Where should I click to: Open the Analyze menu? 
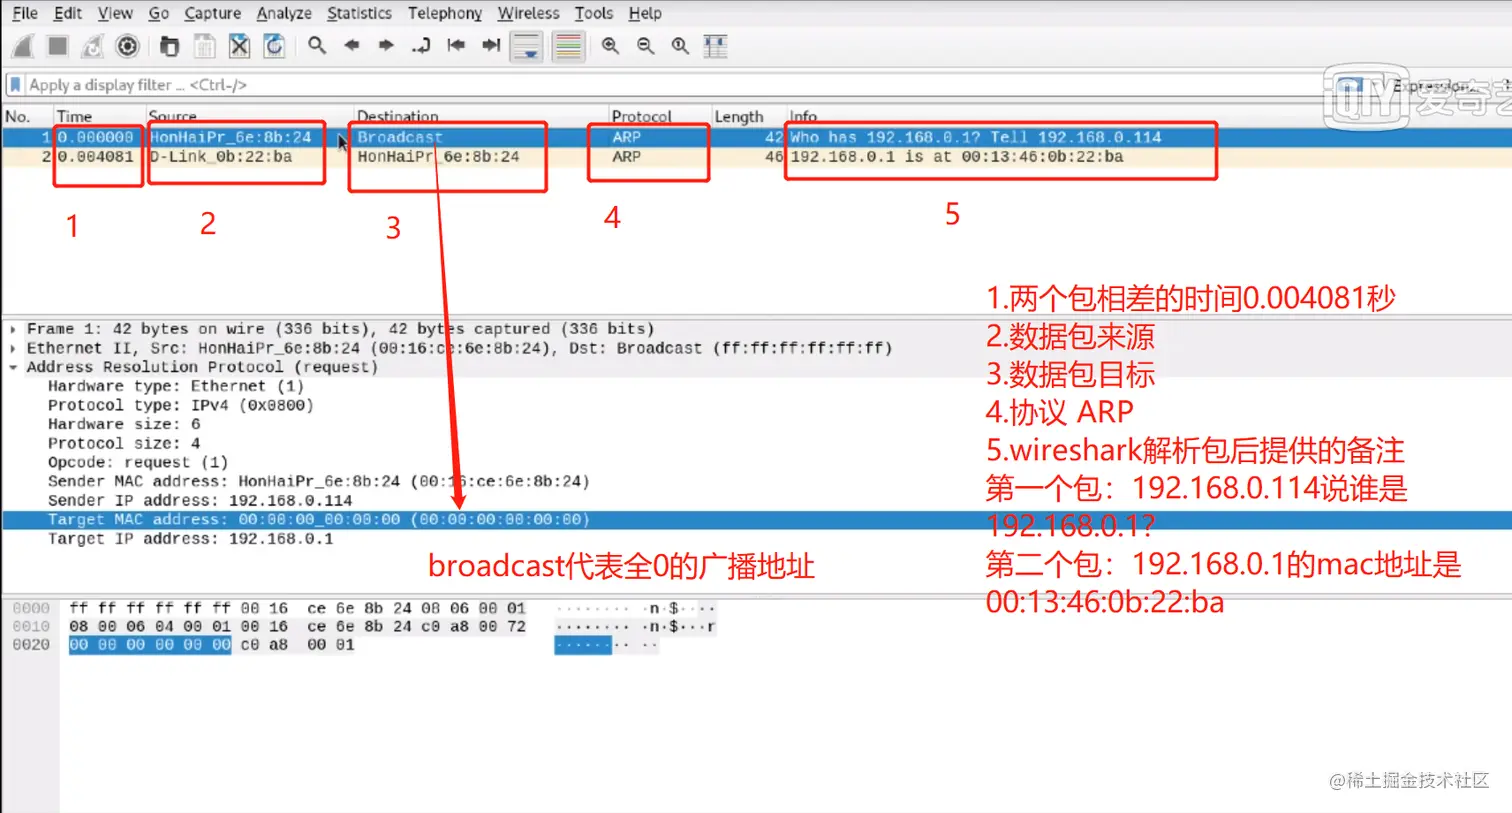[x=284, y=13]
